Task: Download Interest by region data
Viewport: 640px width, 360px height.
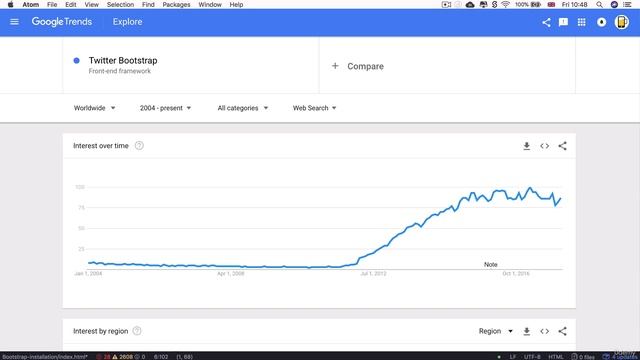Action: point(527,331)
